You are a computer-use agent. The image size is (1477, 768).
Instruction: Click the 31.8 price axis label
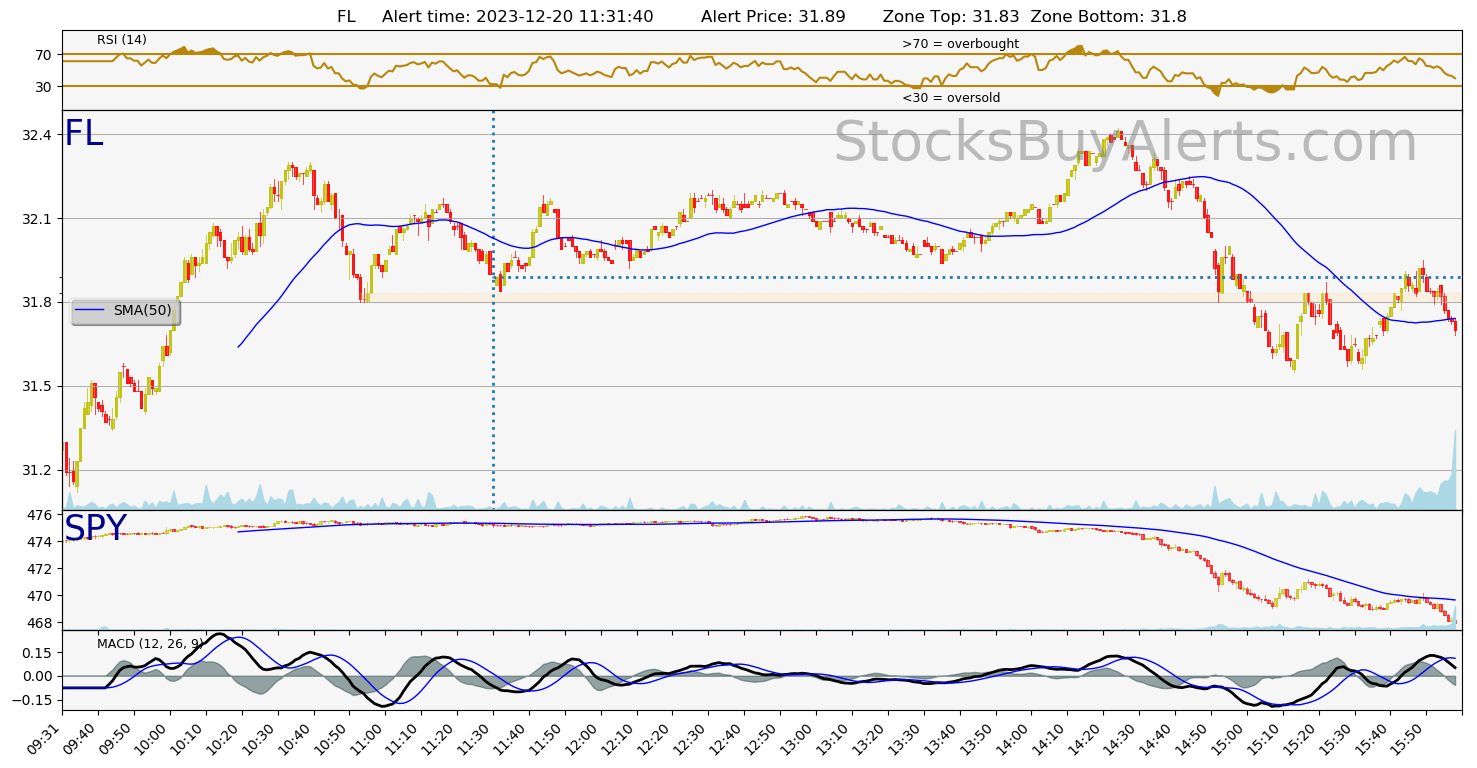coord(37,302)
